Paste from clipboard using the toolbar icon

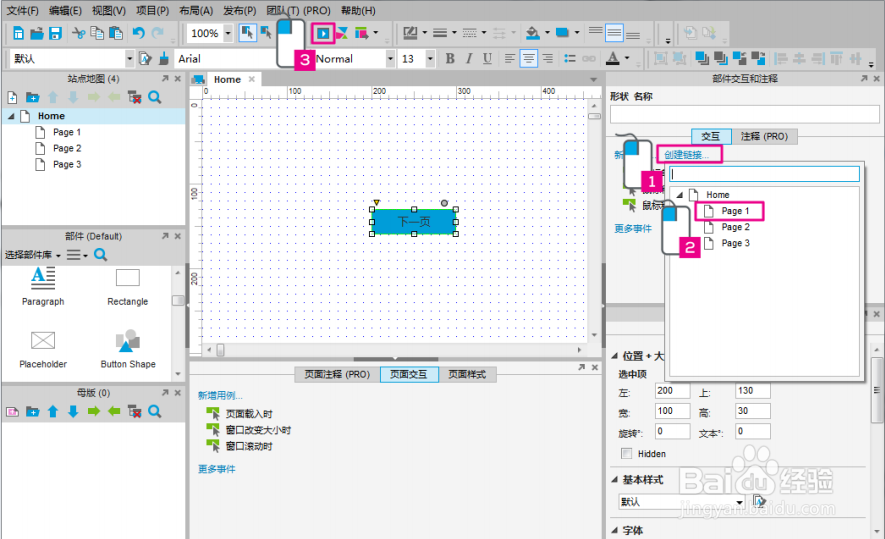(116, 33)
